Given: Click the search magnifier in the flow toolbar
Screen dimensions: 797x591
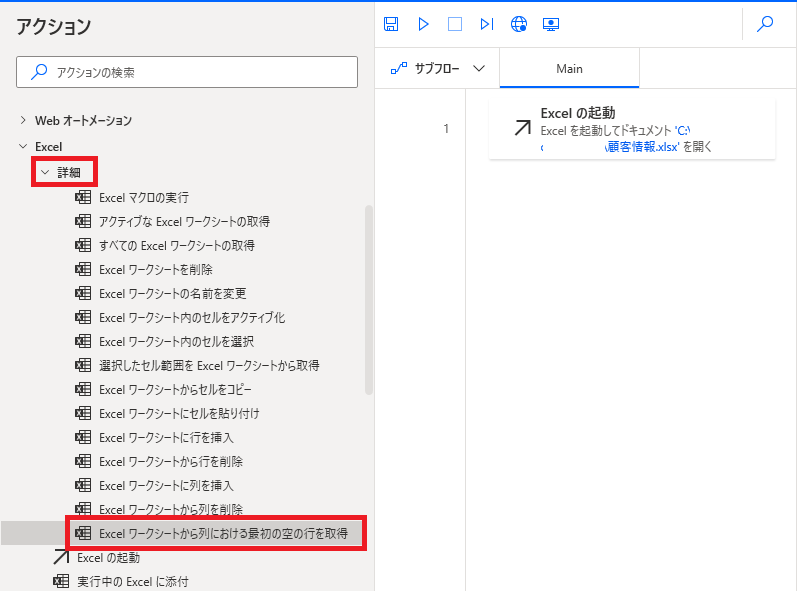Looking at the screenshot, I should pos(764,23).
